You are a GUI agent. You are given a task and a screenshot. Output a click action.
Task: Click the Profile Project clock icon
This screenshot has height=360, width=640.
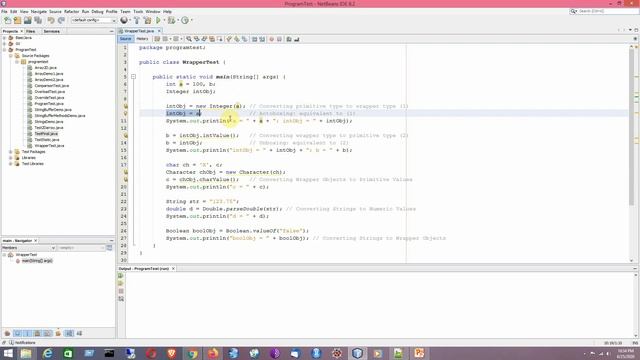pos(185,20)
